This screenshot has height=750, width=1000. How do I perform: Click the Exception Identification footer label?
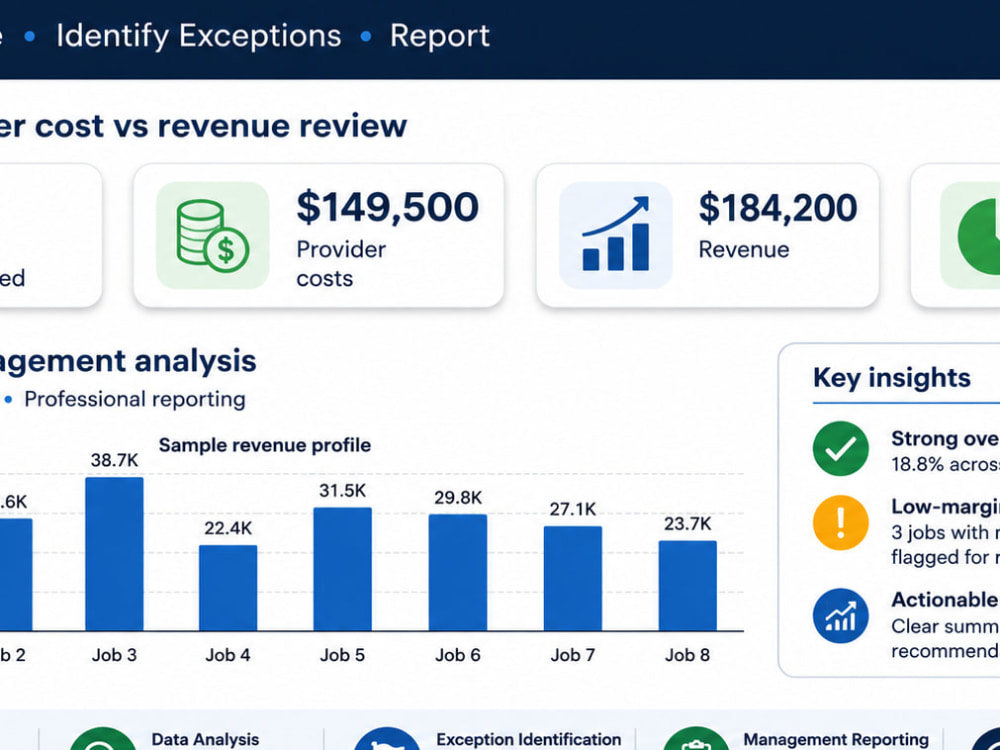point(529,740)
